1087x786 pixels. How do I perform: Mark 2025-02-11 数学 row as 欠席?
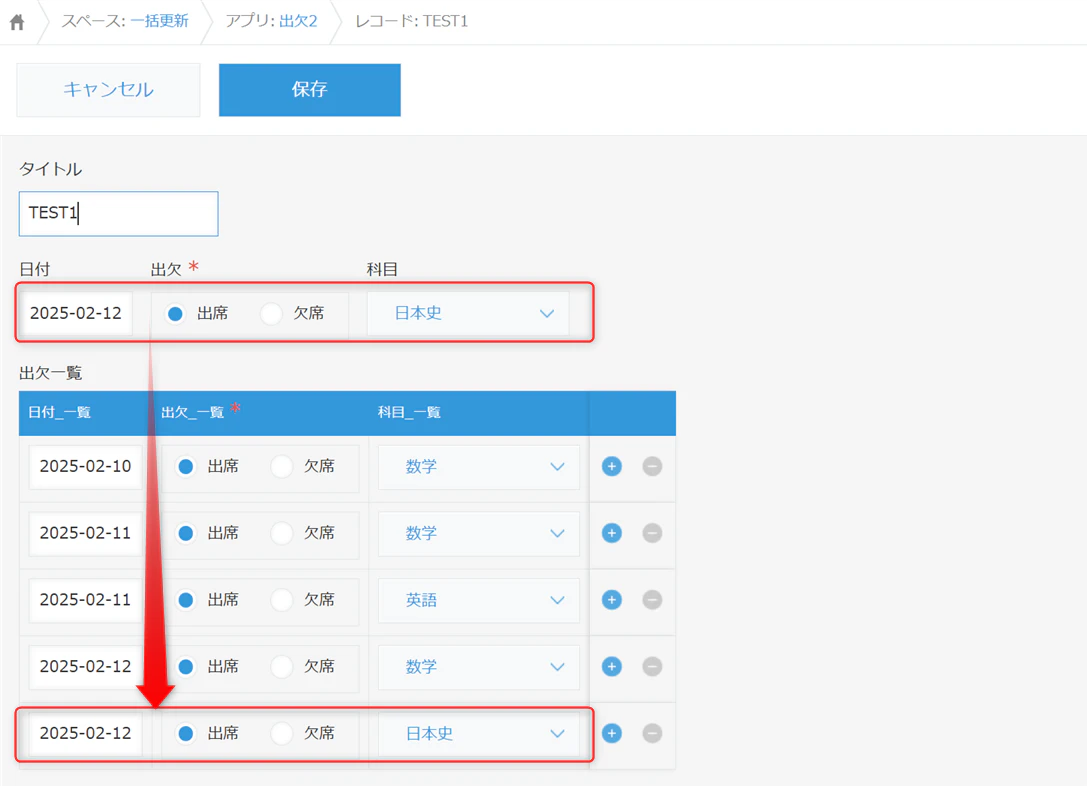pyautogui.click(x=281, y=533)
